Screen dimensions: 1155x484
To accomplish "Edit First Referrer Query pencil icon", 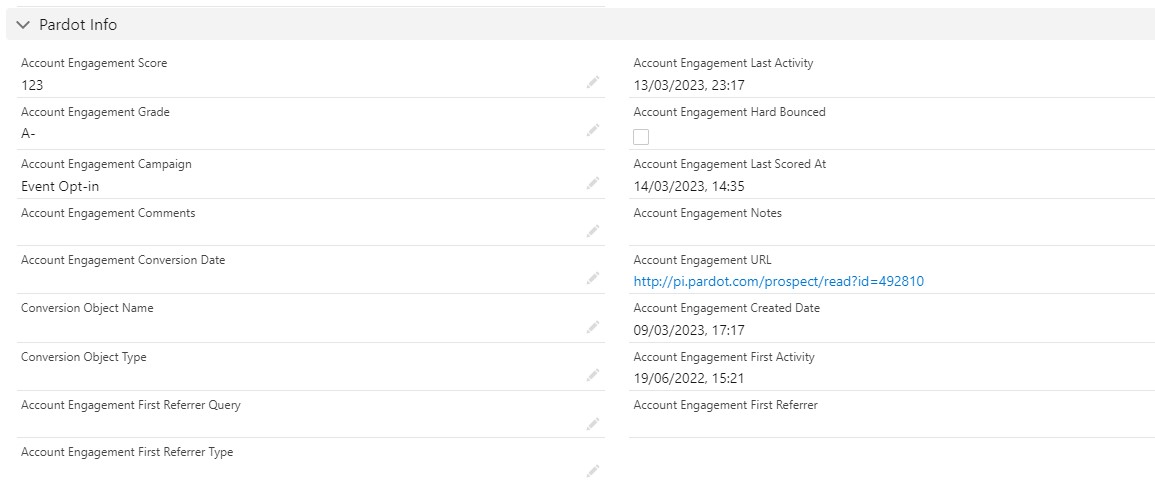I will 593,424.
